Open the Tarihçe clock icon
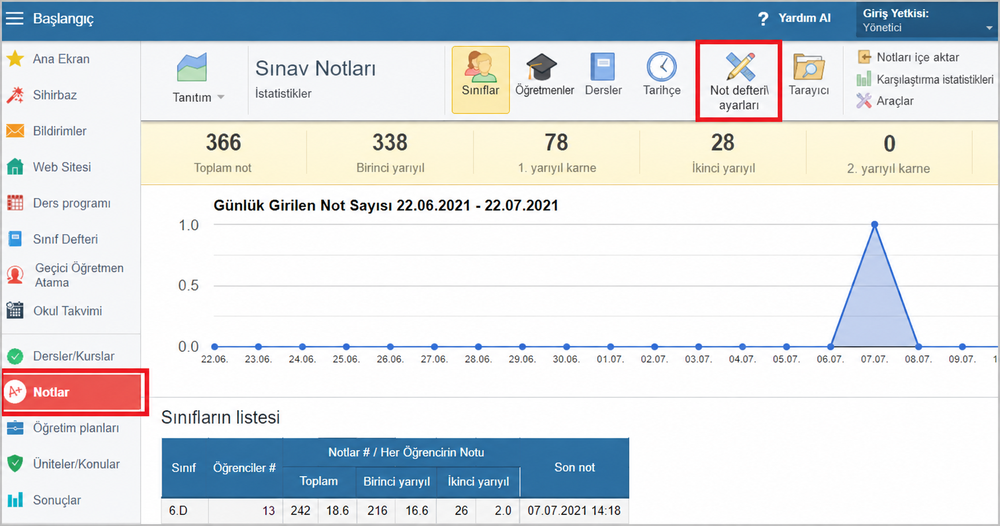Viewport: 1000px width, 526px height. coord(661,75)
